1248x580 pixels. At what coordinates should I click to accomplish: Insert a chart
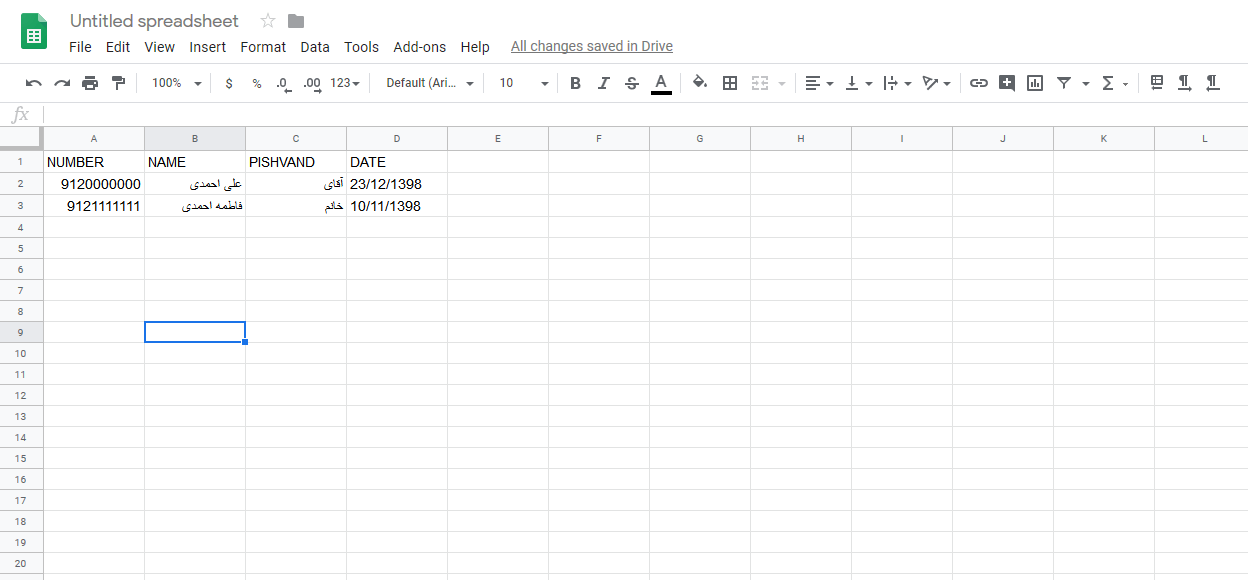click(1035, 83)
